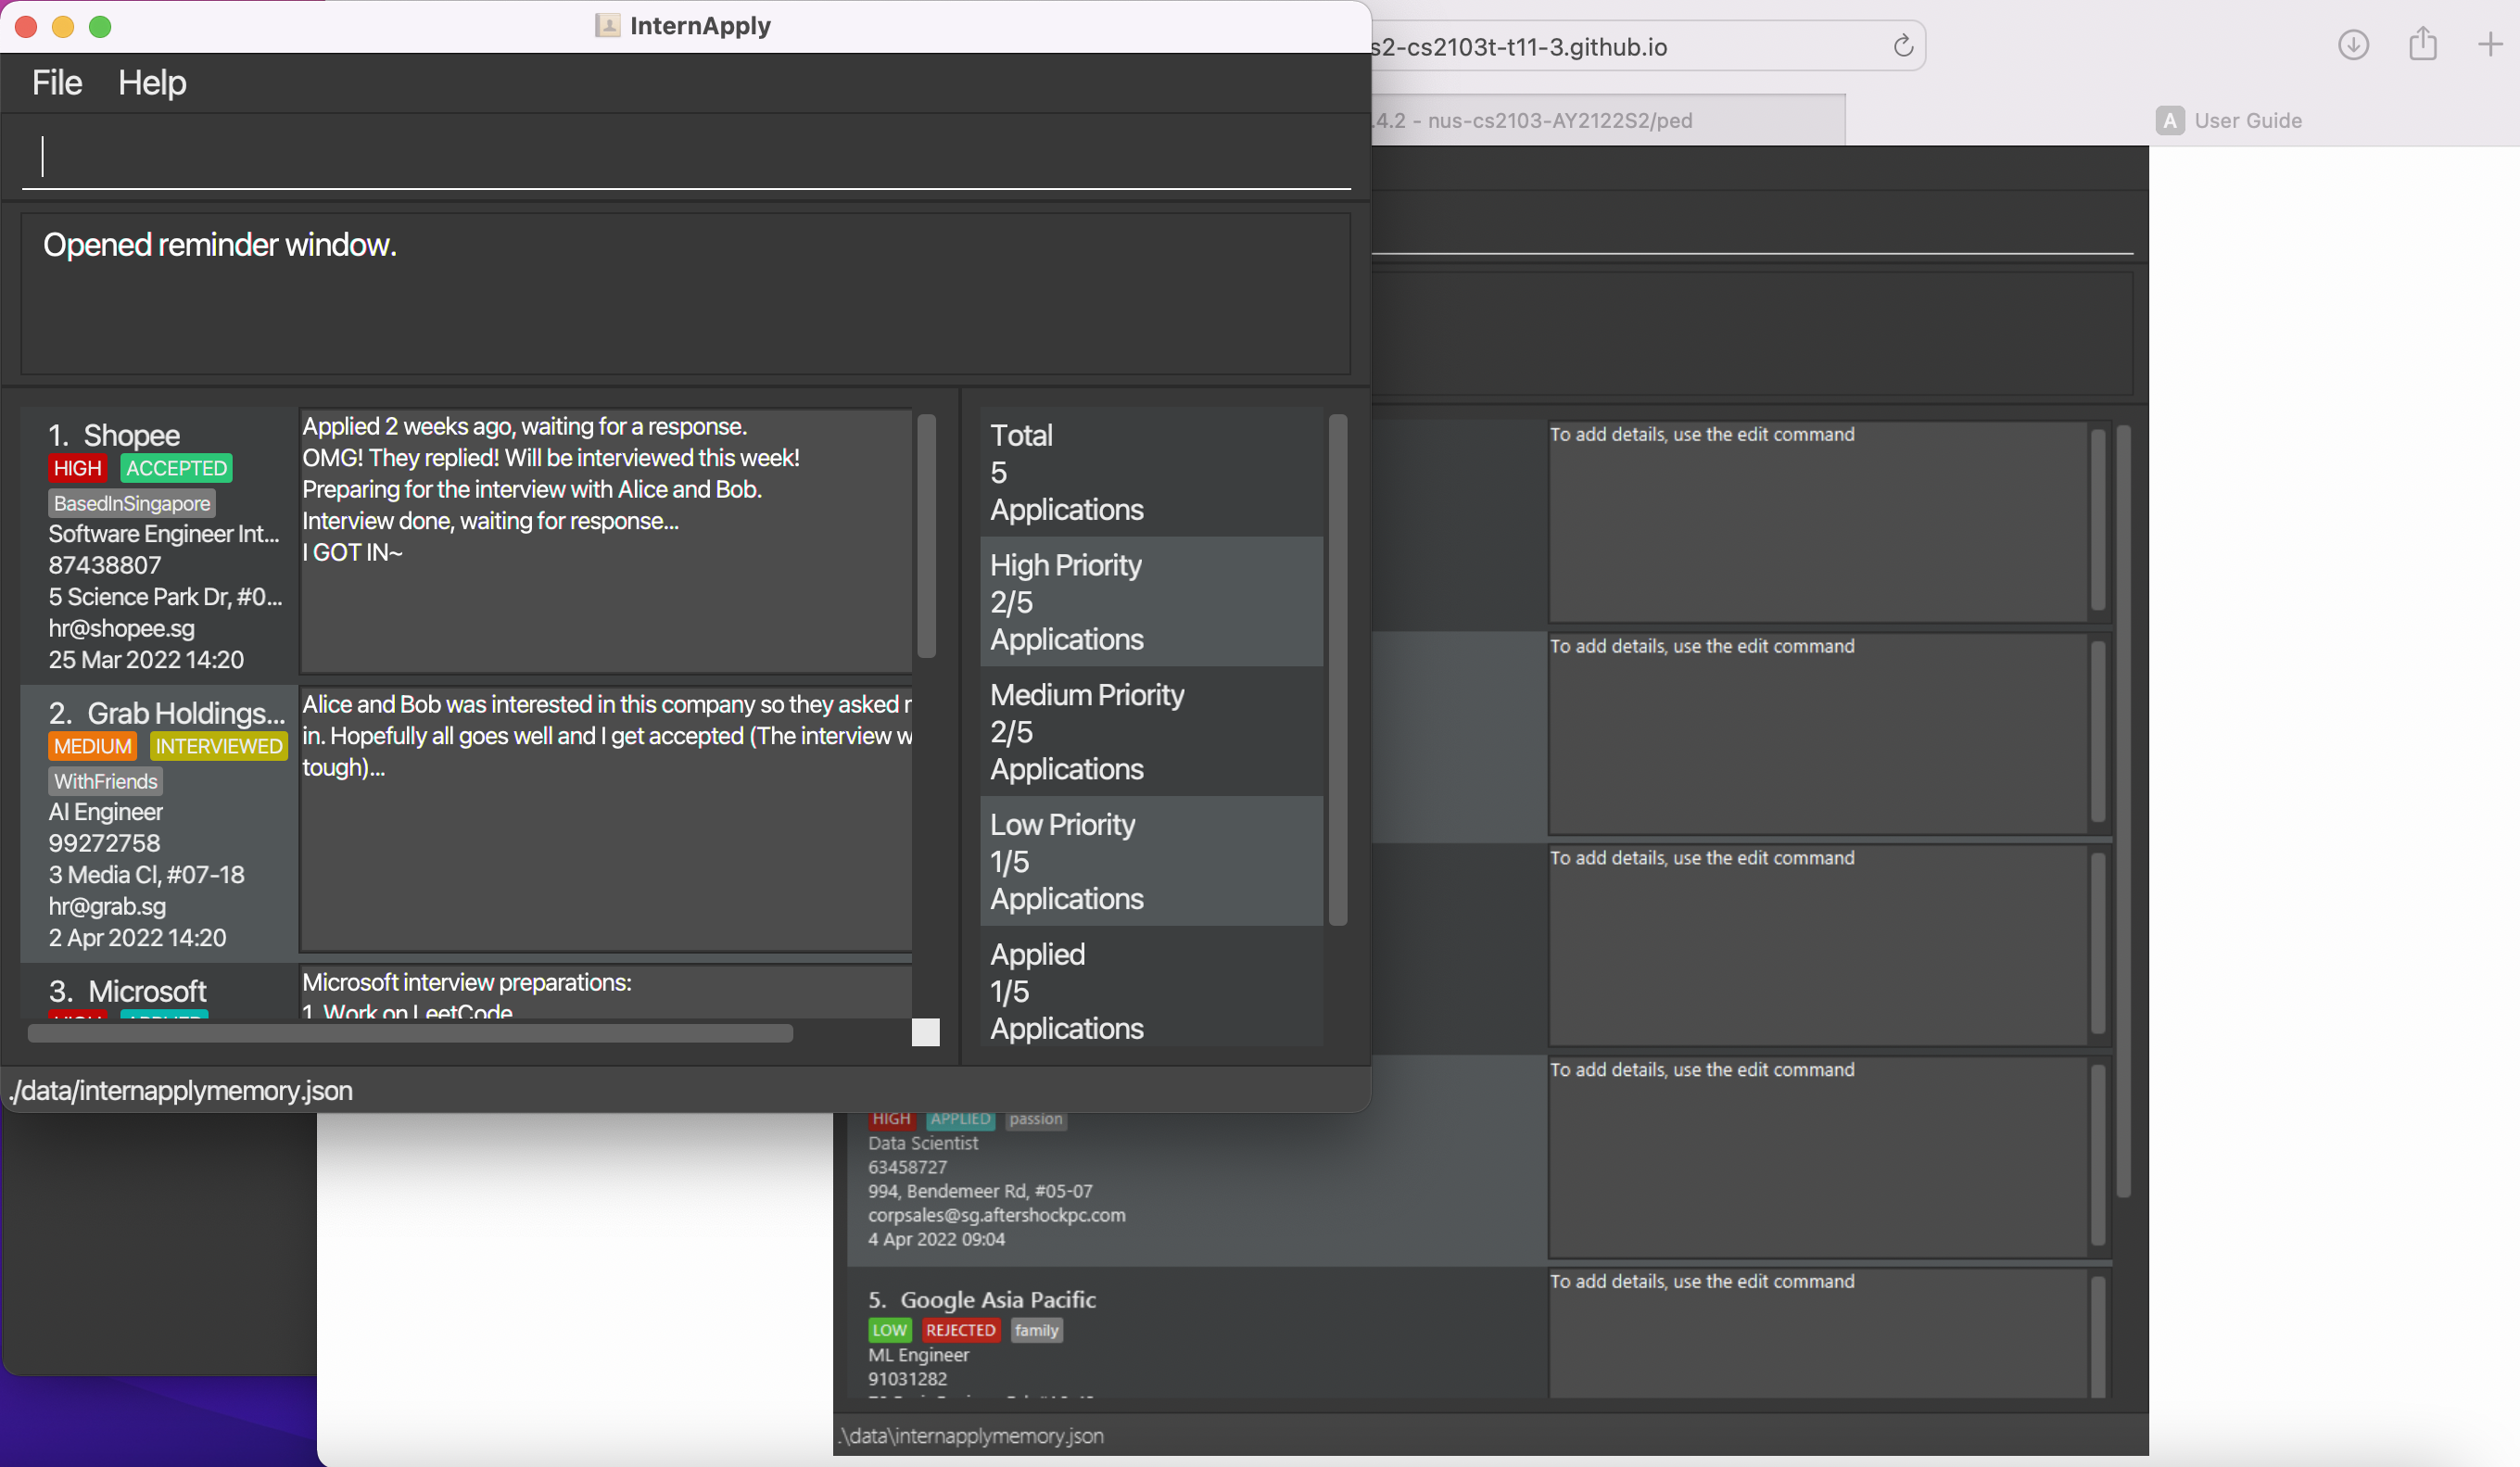This screenshot has width=2520, height=1467.
Task: Switch to the User Guide tab
Action: click(x=2247, y=121)
